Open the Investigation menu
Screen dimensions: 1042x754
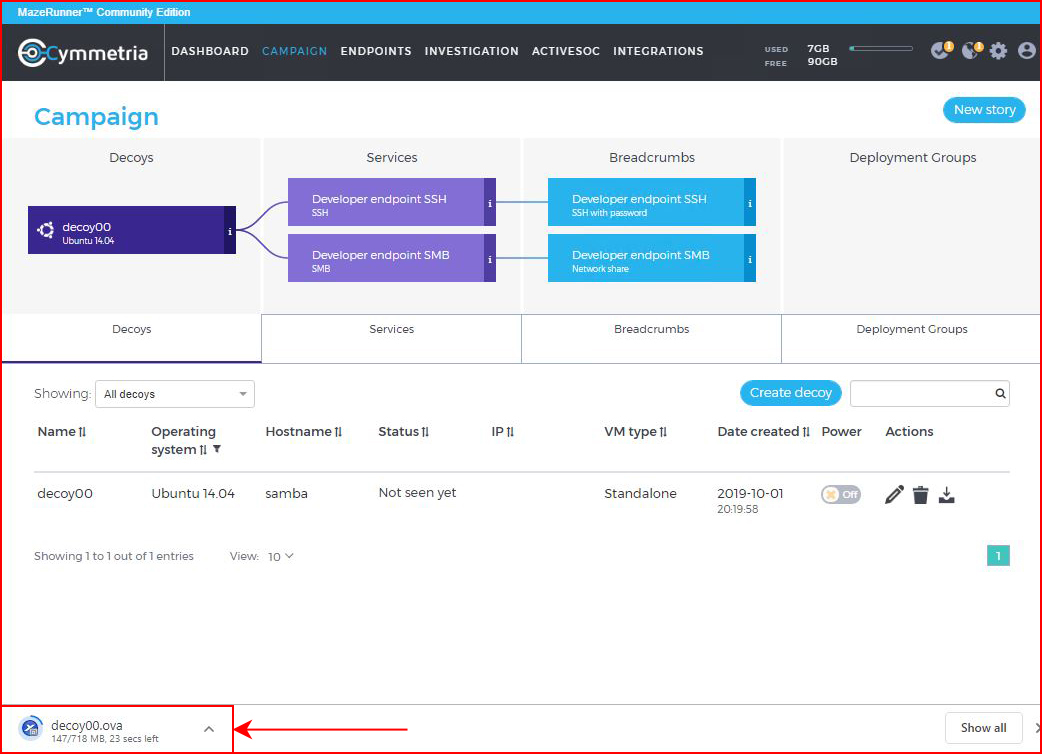(472, 51)
